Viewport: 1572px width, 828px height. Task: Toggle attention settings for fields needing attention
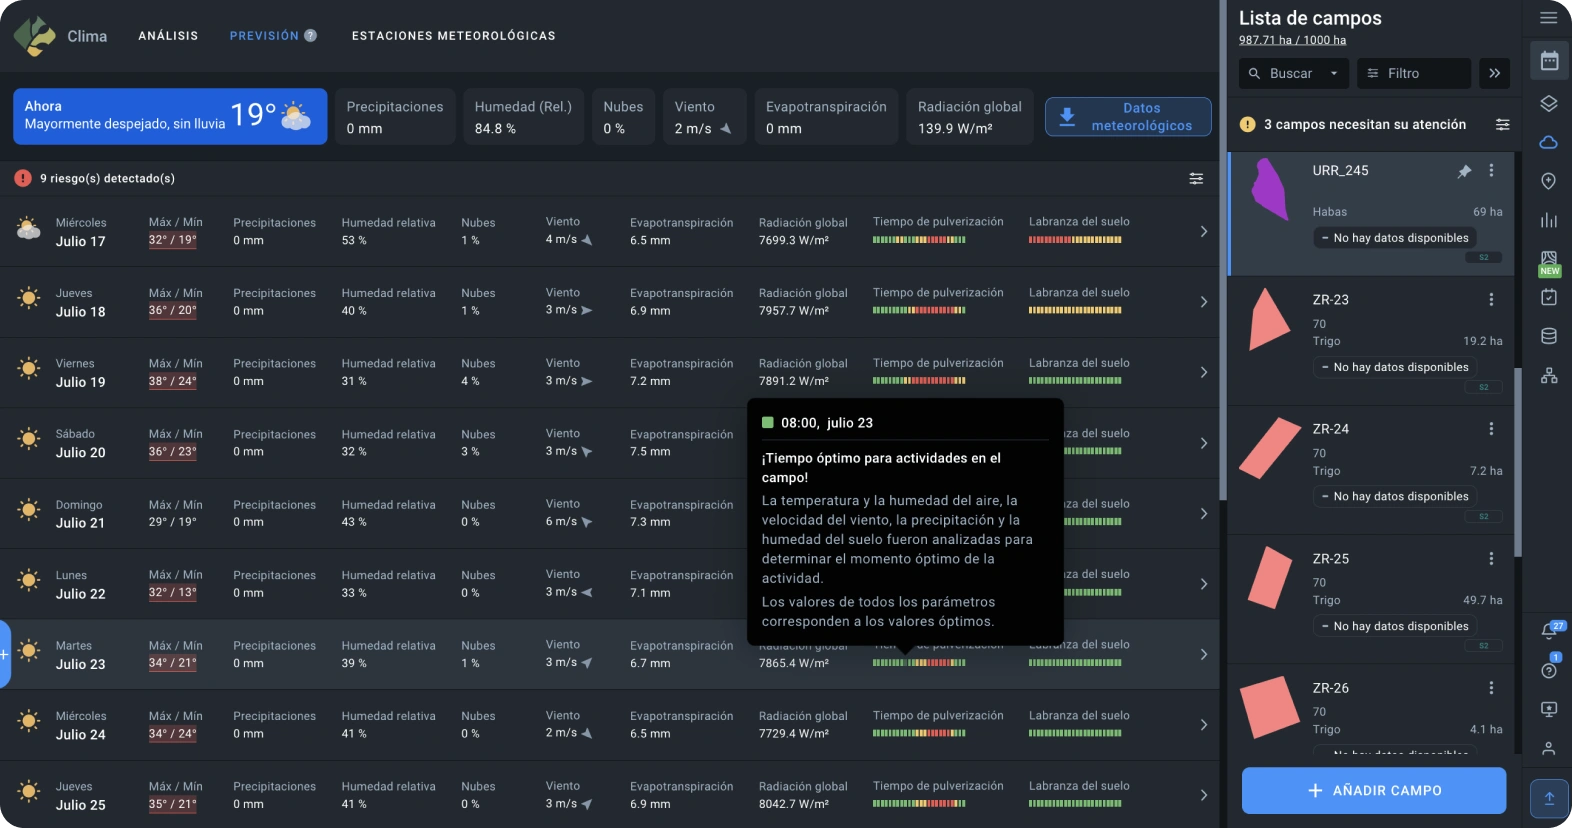click(x=1502, y=125)
